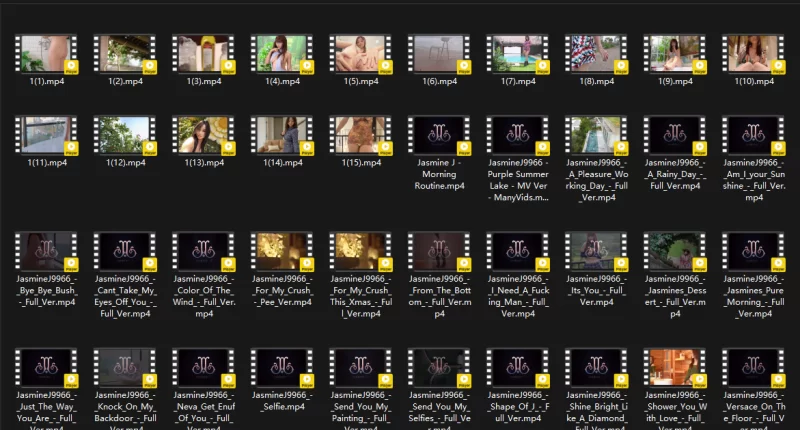The image size is (800, 430).
Task: Click the Shape_Of_J Full_Ver video icon
Action: pyautogui.click(x=518, y=368)
